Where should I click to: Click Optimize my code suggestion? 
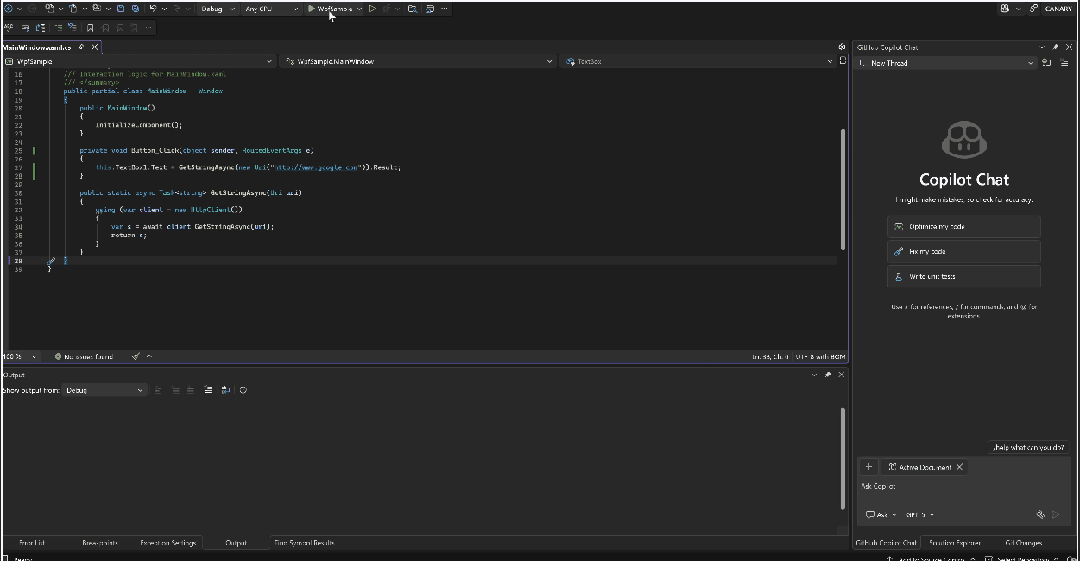pyautogui.click(x=964, y=226)
